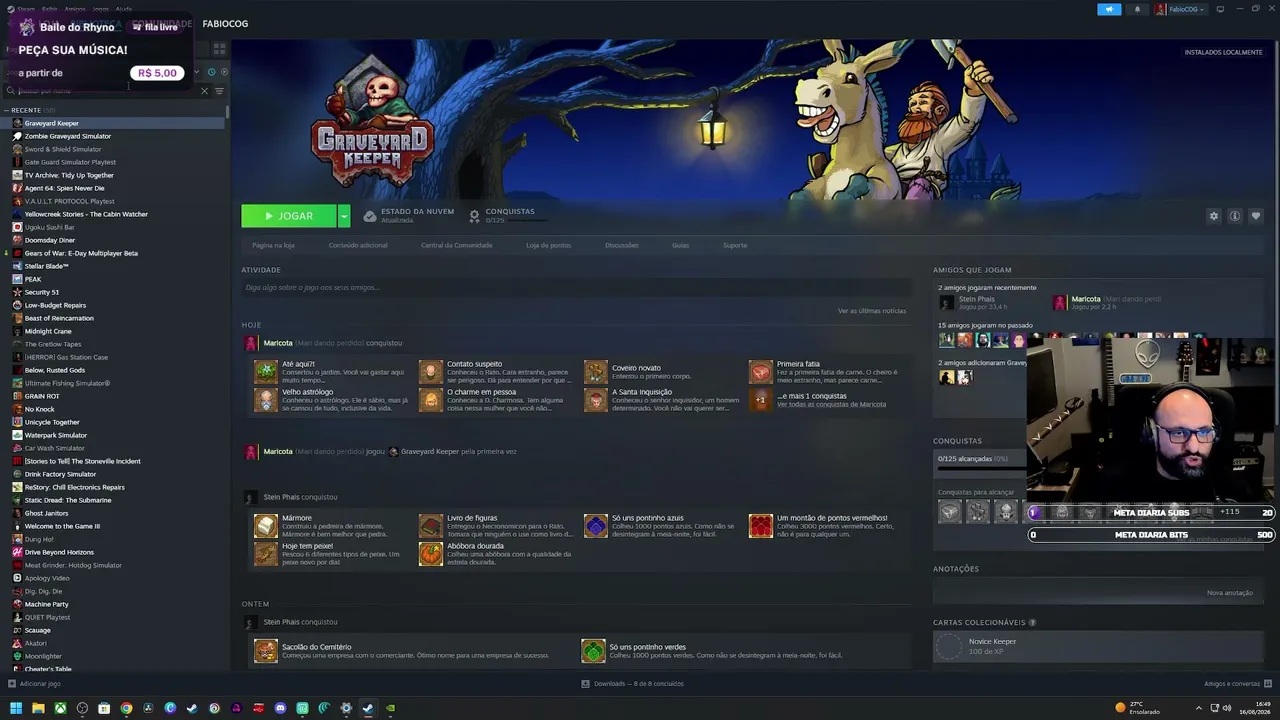Open the Loja de pontos tab
The width and height of the screenshot is (1280, 720).
(x=549, y=245)
